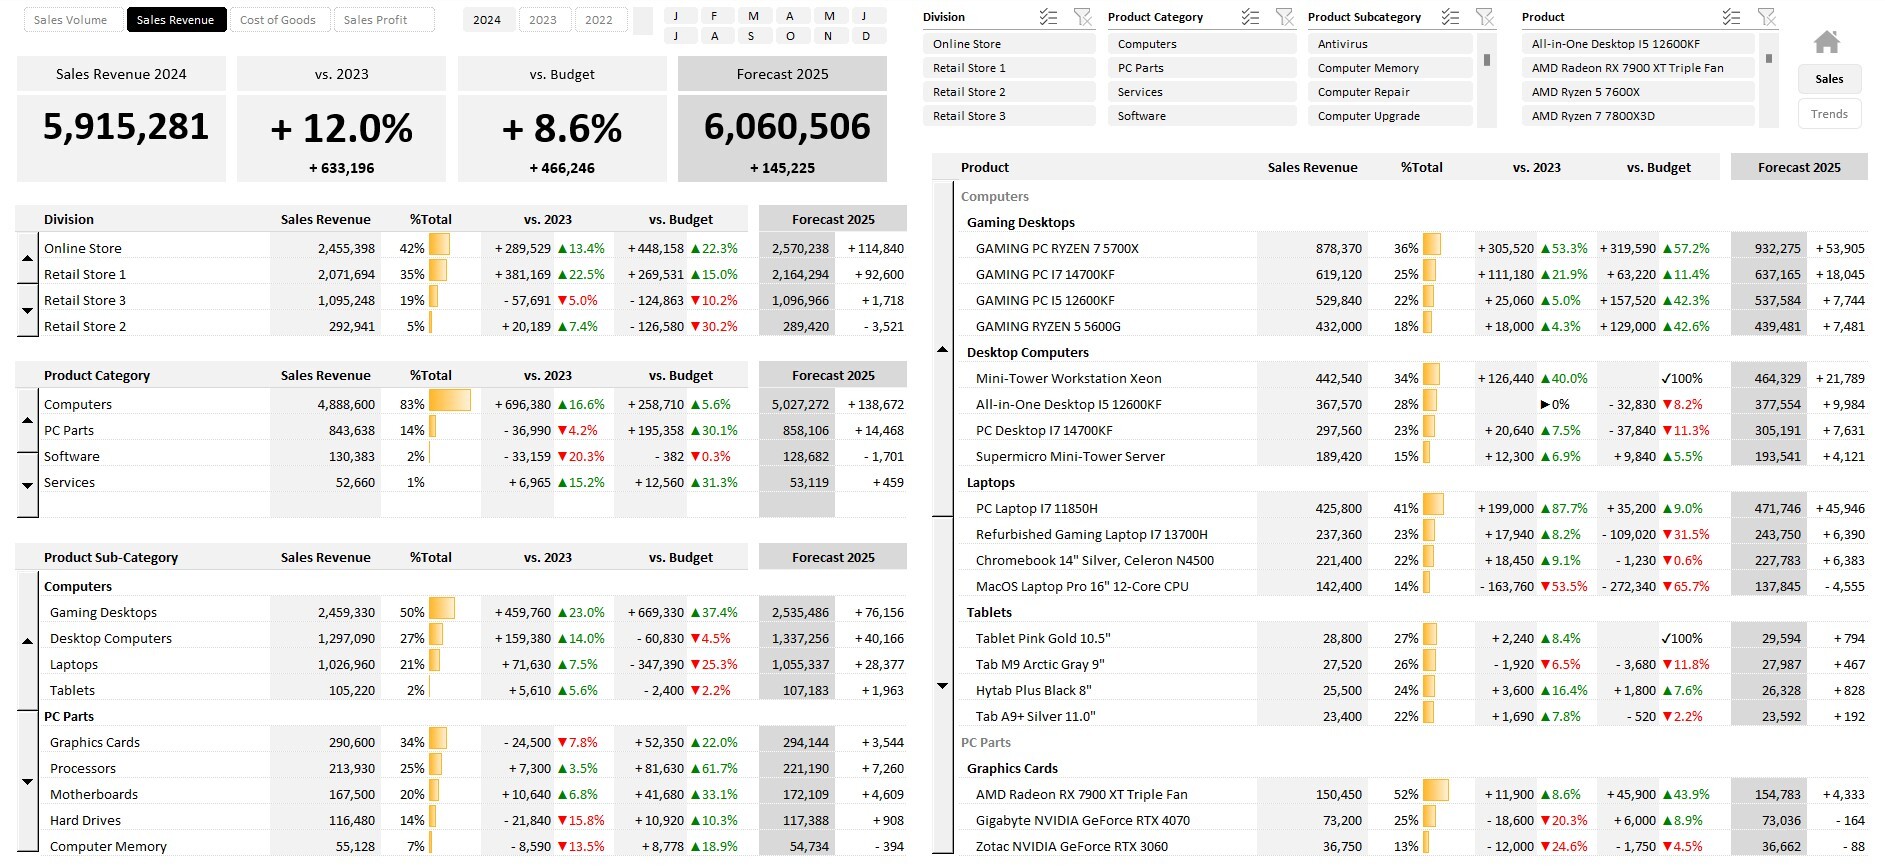Click down arrow beside Division table
This screenshot has height=867, width=1885.
[x=27, y=311]
